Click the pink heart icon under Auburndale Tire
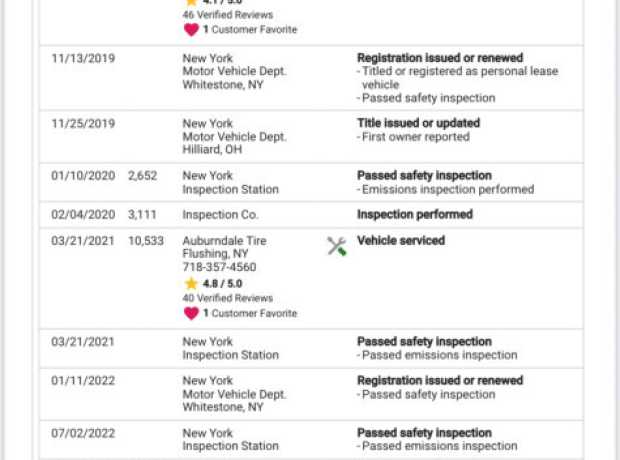Image resolution: width=620 pixels, height=460 pixels. (191, 313)
